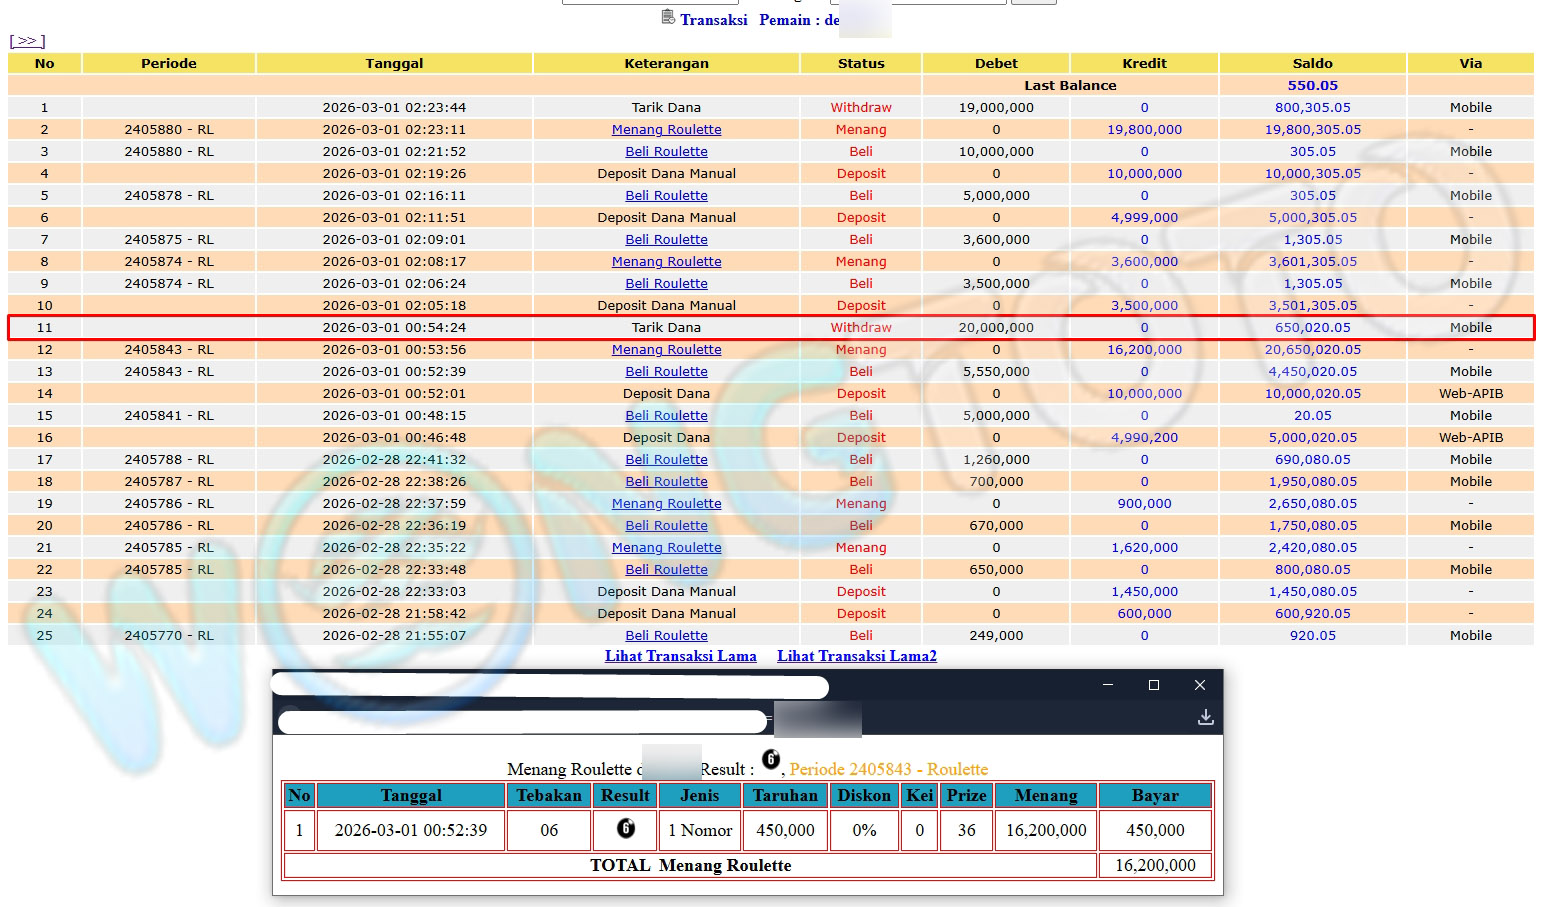Viewport: 1541px width, 907px height.
Task: Open Lihat Transaksi Lama2 link
Action: pos(856,656)
